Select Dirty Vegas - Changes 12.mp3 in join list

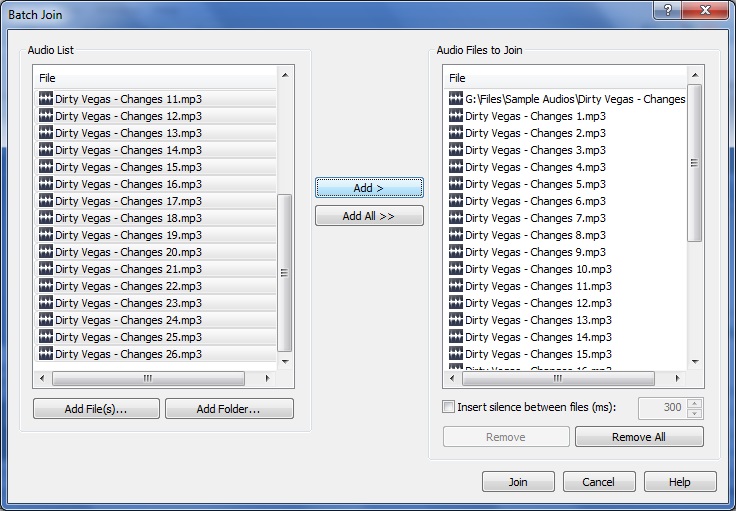[565, 303]
